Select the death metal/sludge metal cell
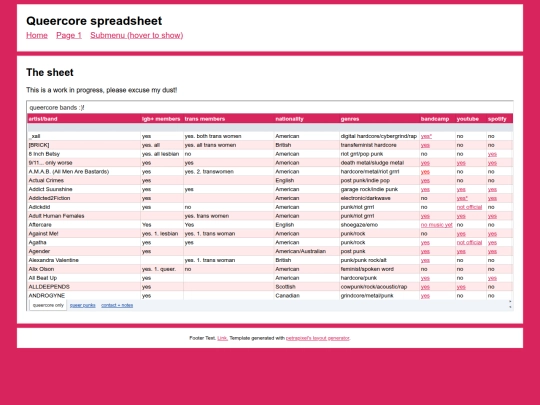 click(x=379, y=163)
